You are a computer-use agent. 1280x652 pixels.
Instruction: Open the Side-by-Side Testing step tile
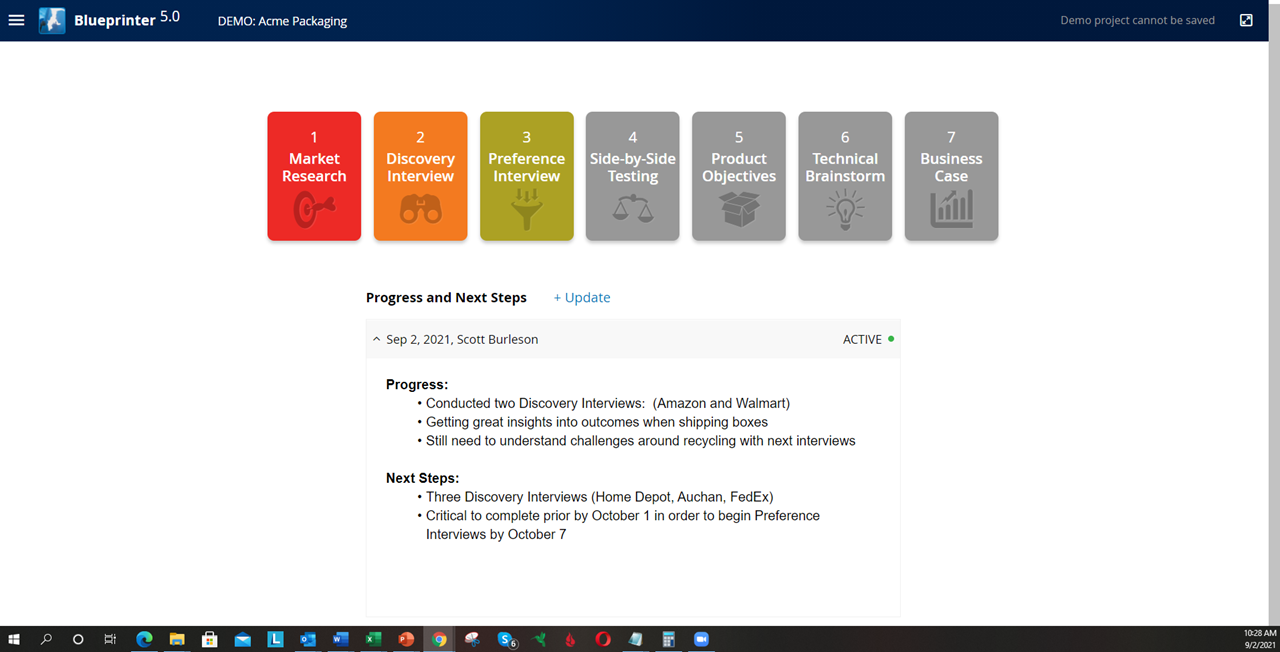point(633,176)
